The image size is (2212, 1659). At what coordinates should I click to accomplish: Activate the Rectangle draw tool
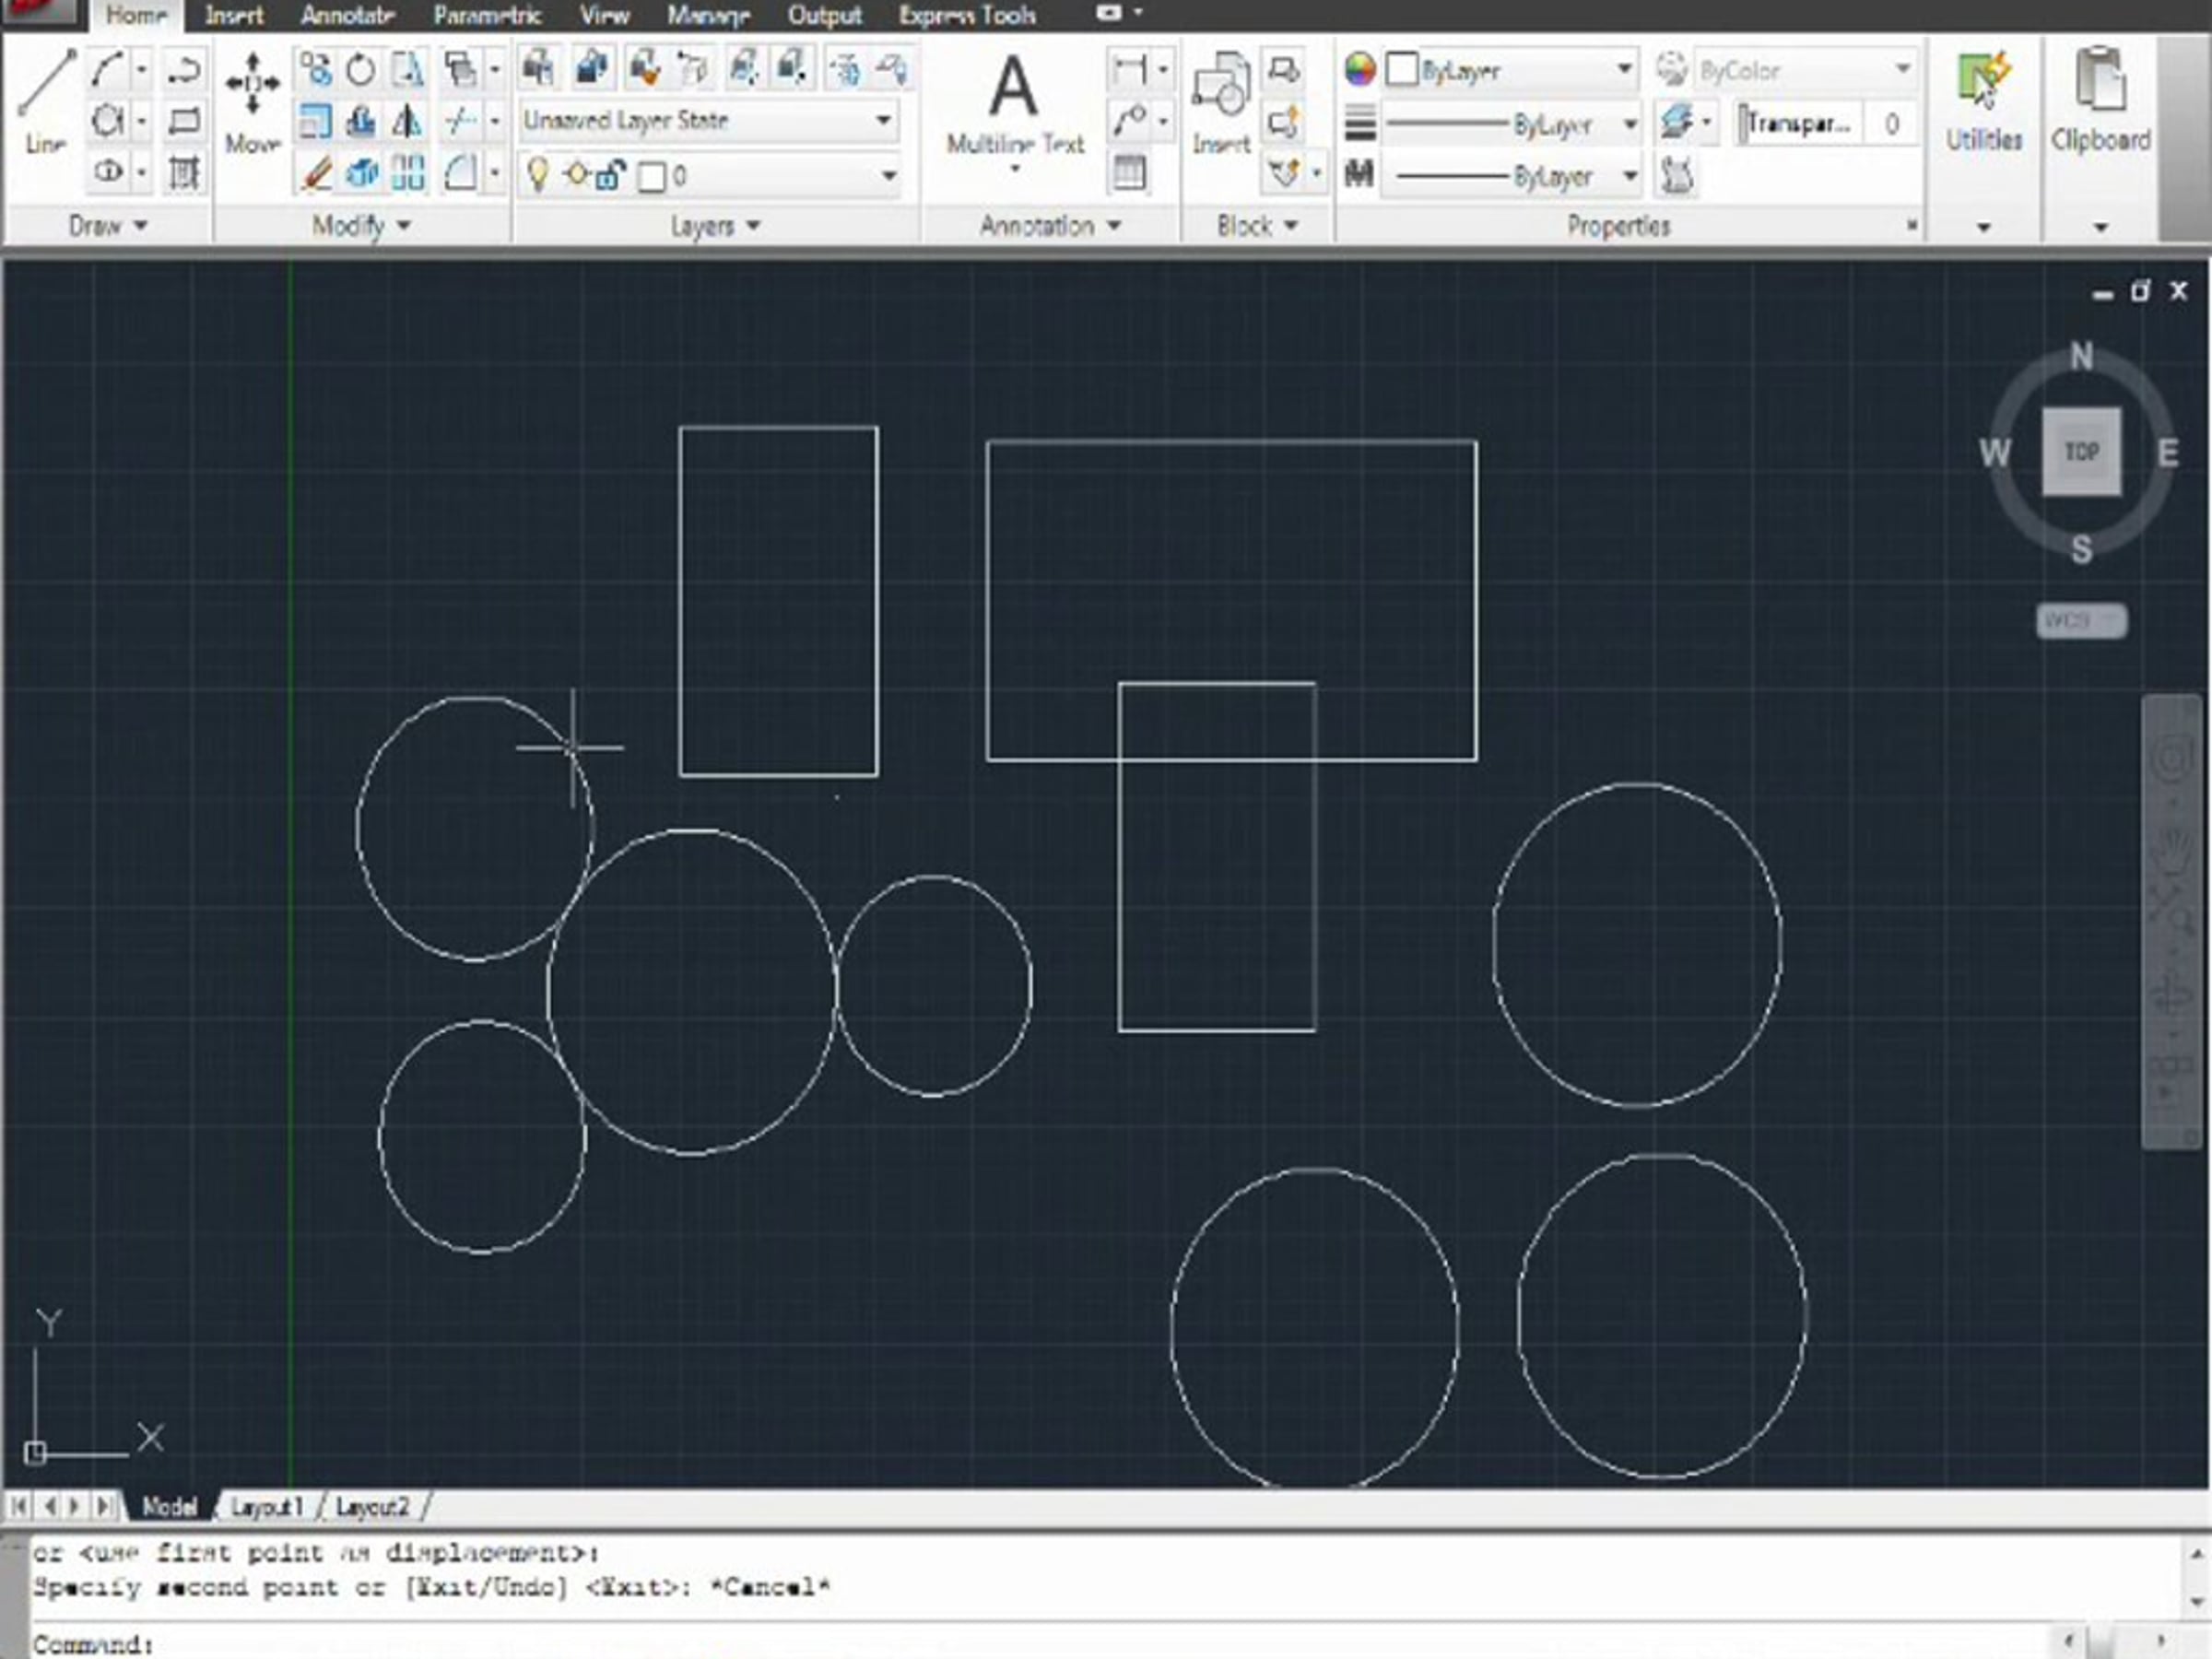[183, 122]
